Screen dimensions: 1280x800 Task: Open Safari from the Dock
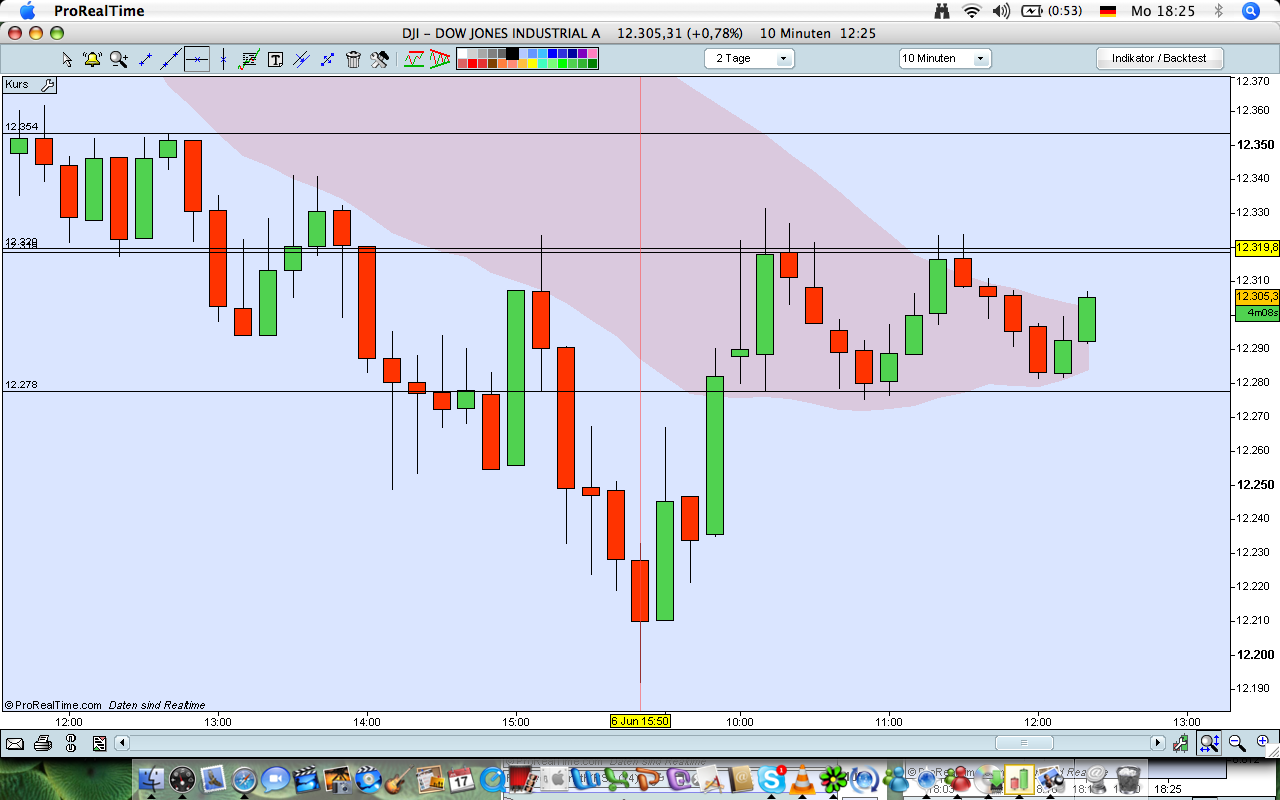(245, 779)
